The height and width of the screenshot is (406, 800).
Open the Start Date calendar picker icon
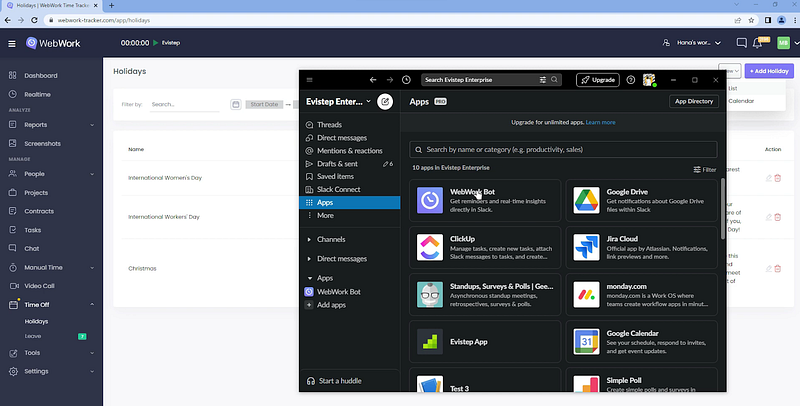pyautogui.click(x=236, y=104)
